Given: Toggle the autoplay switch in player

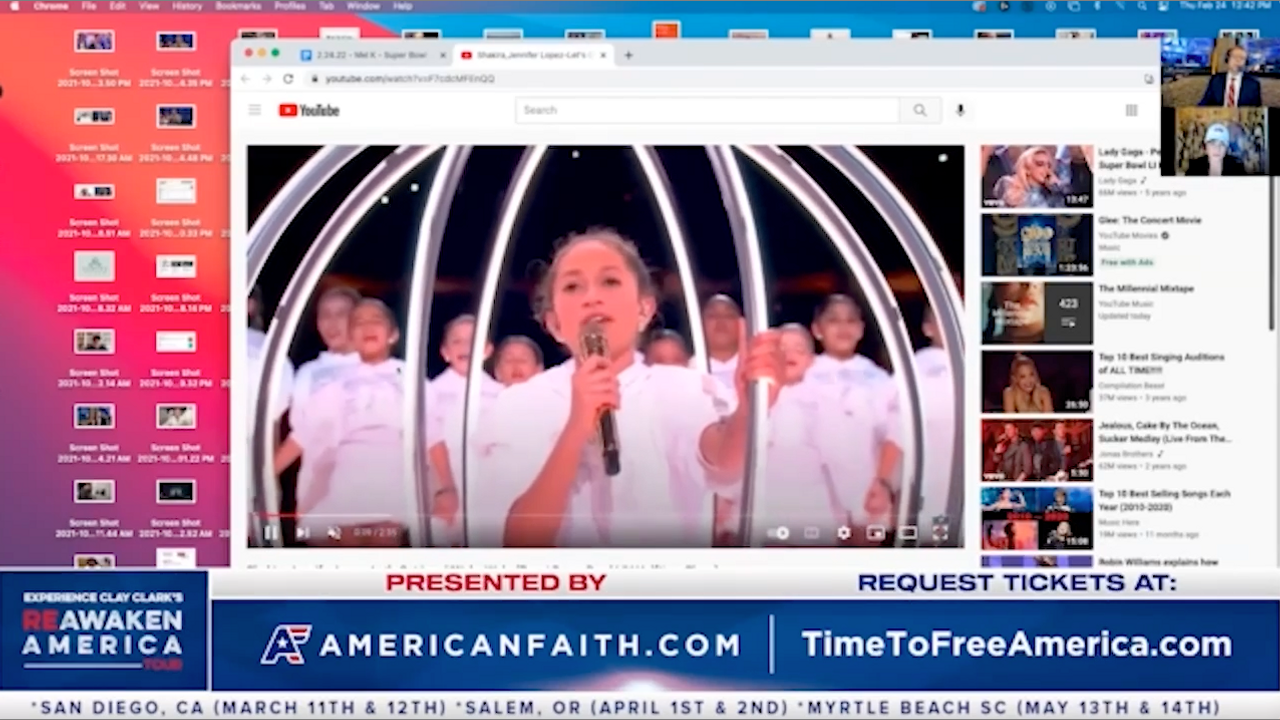Looking at the screenshot, I should 779,533.
